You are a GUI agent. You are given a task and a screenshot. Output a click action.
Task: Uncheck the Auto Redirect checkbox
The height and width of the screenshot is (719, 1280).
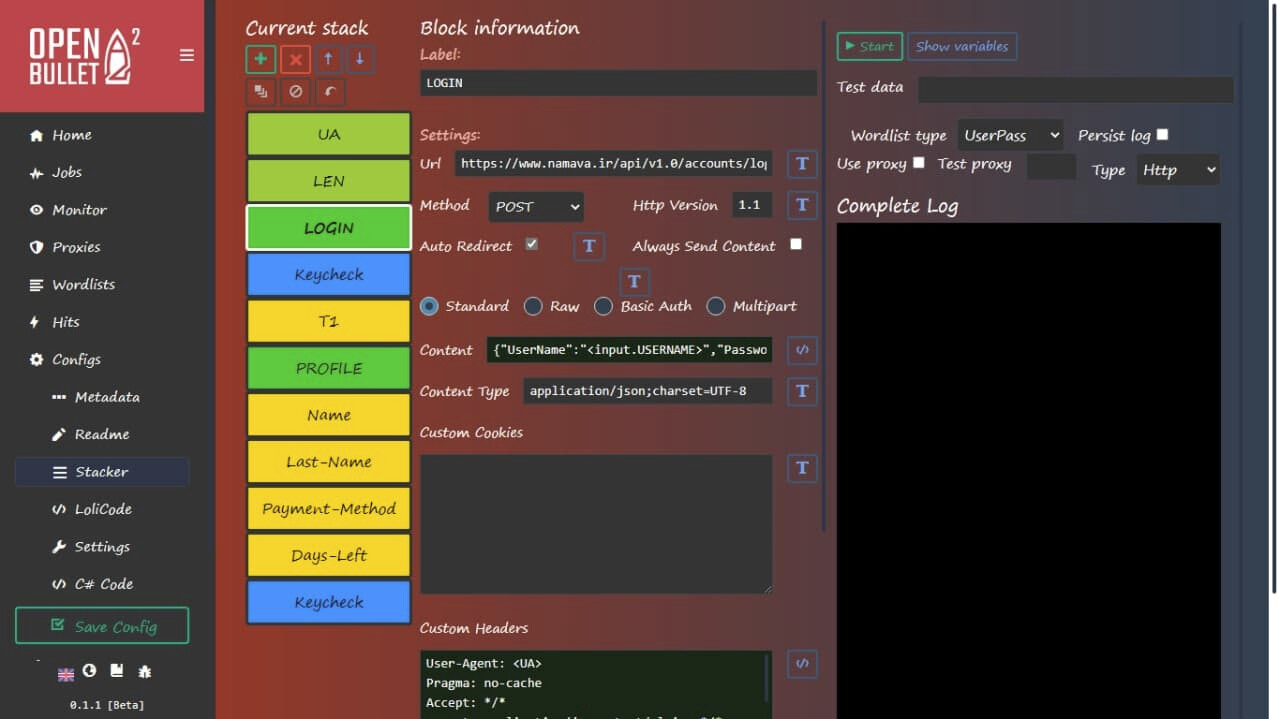pos(532,244)
